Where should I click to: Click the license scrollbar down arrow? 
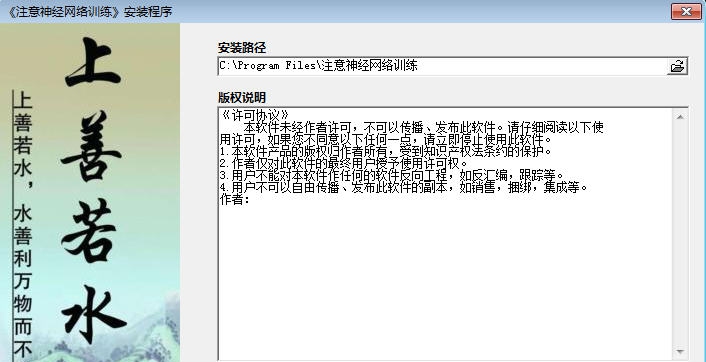click(x=680, y=352)
